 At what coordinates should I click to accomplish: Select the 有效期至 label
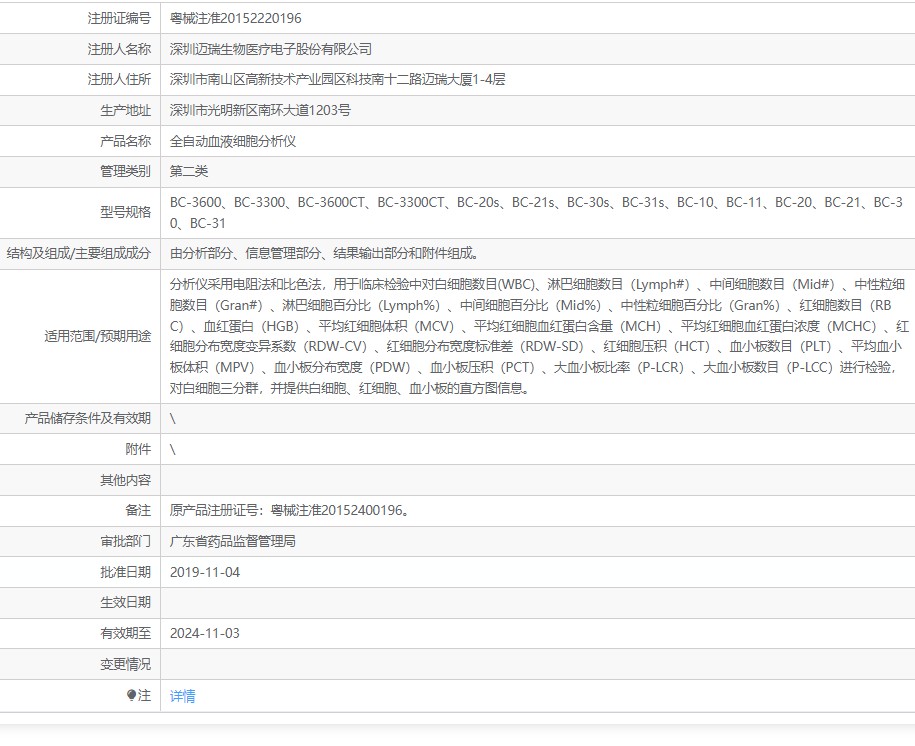pos(125,633)
